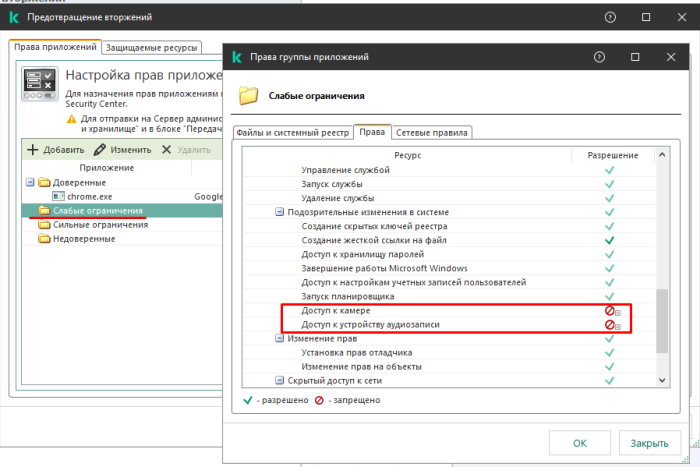
Task: Click the Добавить plus icon
Action: 32,150
